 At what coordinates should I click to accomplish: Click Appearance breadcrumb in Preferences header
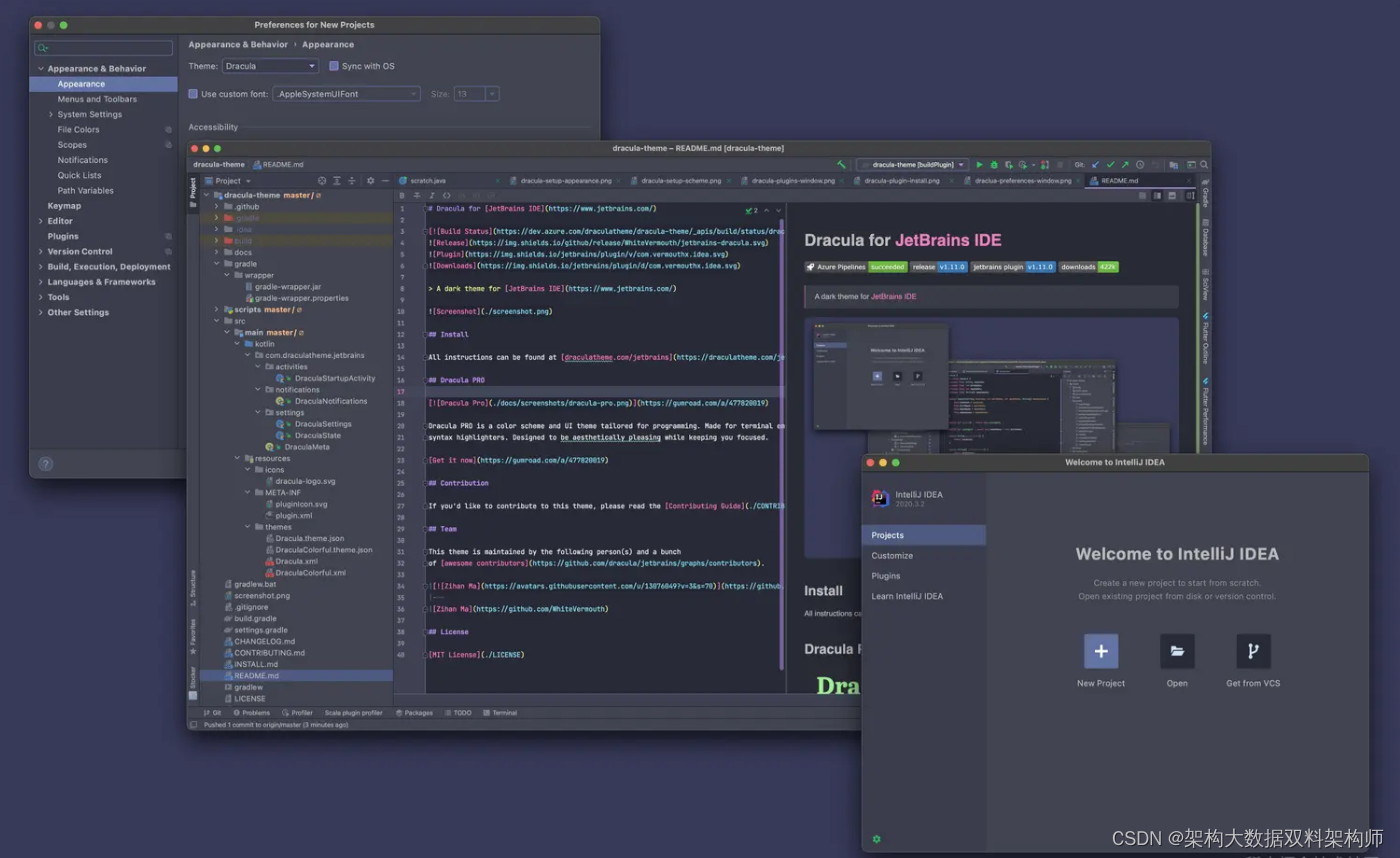click(328, 45)
